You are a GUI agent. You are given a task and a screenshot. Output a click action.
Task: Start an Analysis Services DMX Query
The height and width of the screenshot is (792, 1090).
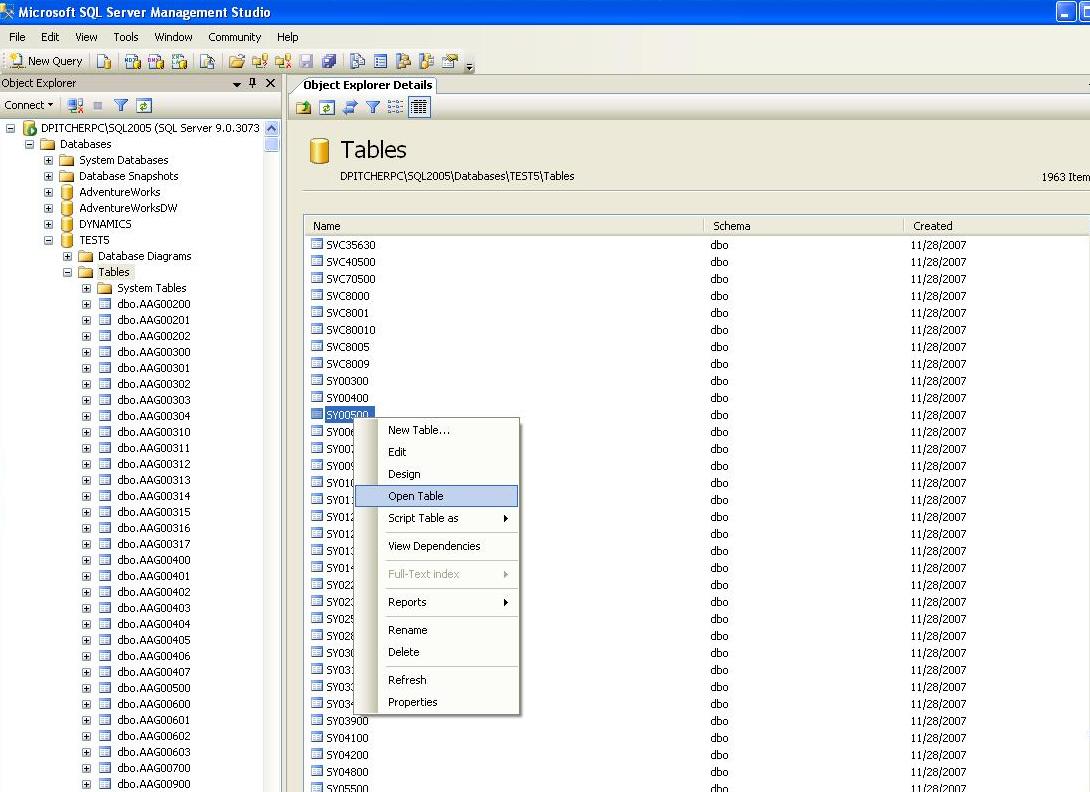156,61
